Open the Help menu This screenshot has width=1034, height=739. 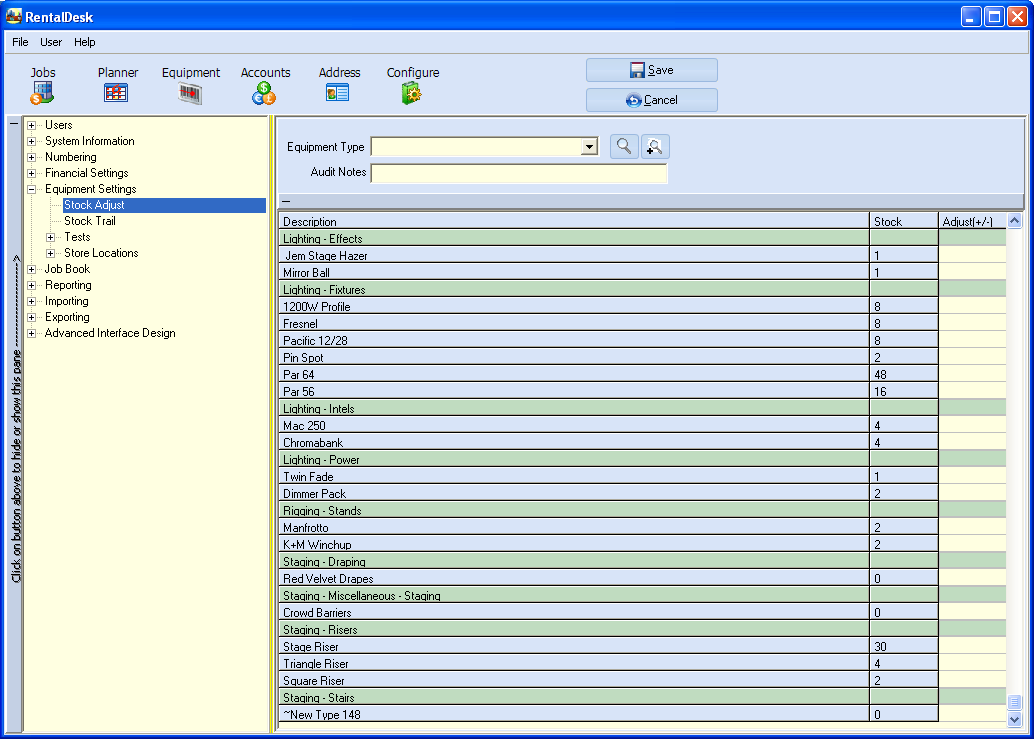coord(85,42)
